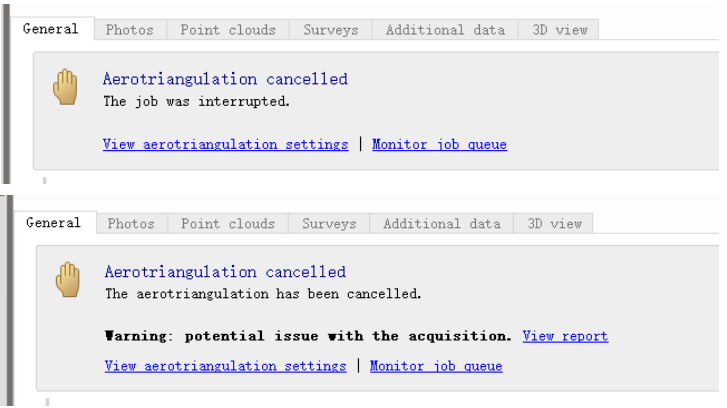Viewport: 727px width, 408px height.
Task: Select the General tab in the upper panel
Action: coord(50,29)
